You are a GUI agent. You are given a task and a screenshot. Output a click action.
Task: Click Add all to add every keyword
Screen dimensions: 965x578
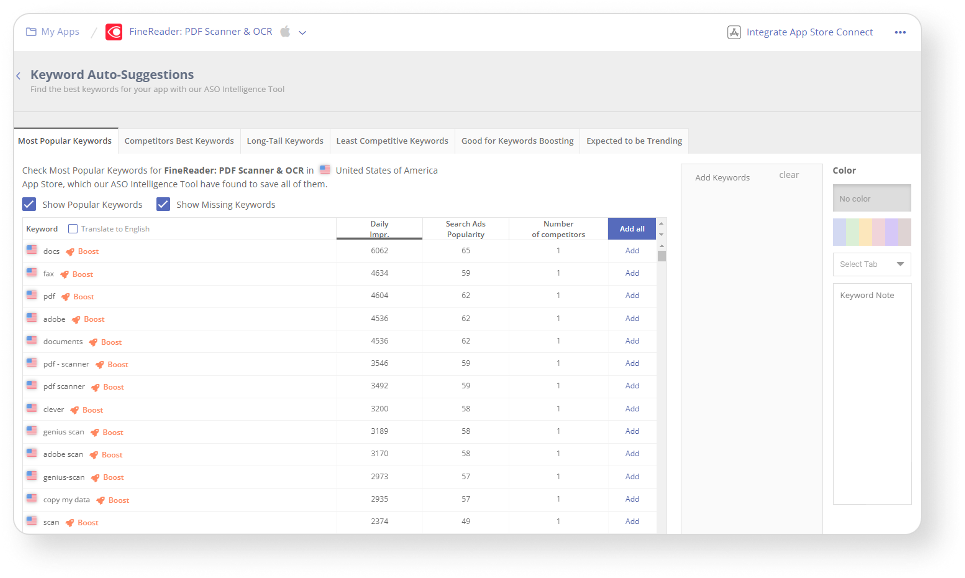[x=631, y=228]
